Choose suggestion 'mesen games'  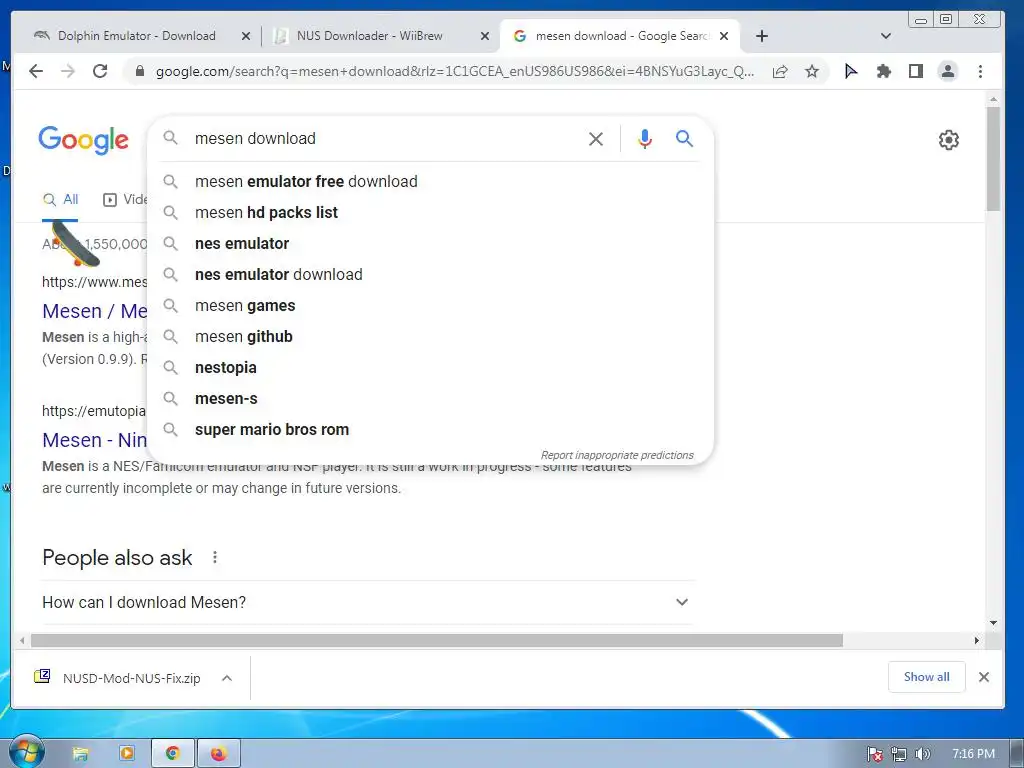click(x=430, y=306)
